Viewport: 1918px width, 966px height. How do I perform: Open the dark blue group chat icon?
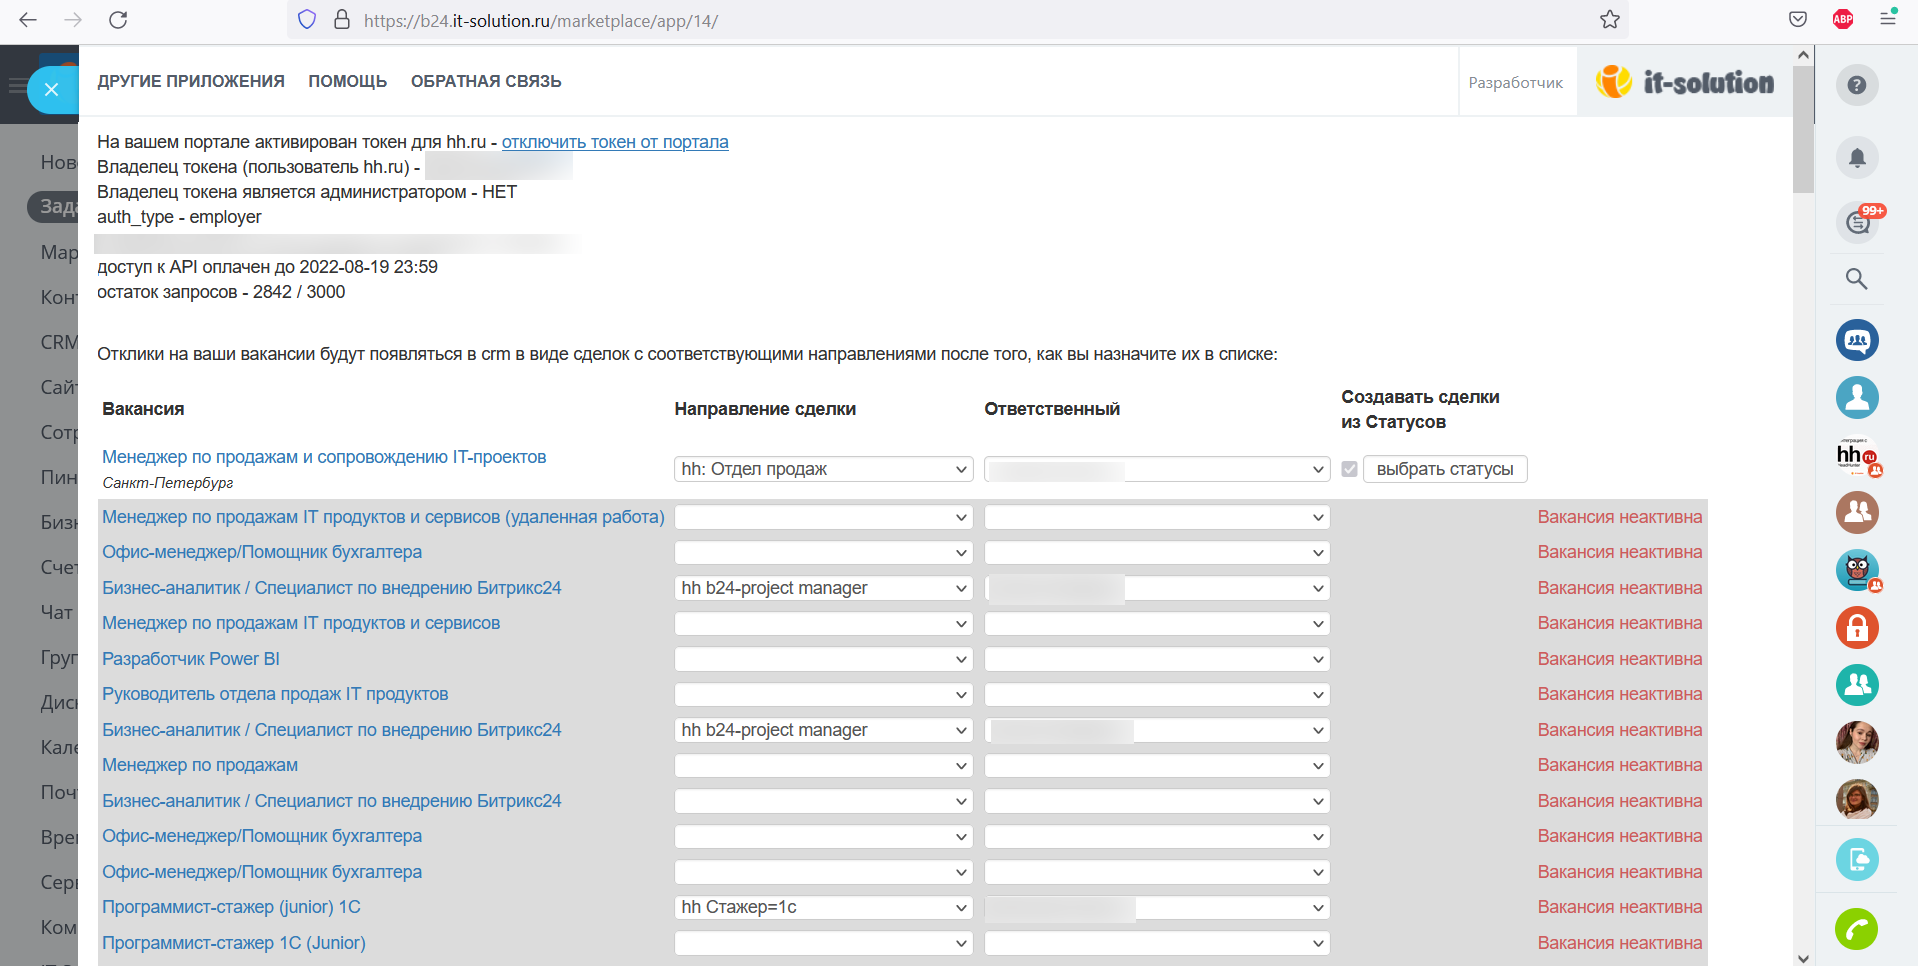coord(1857,340)
